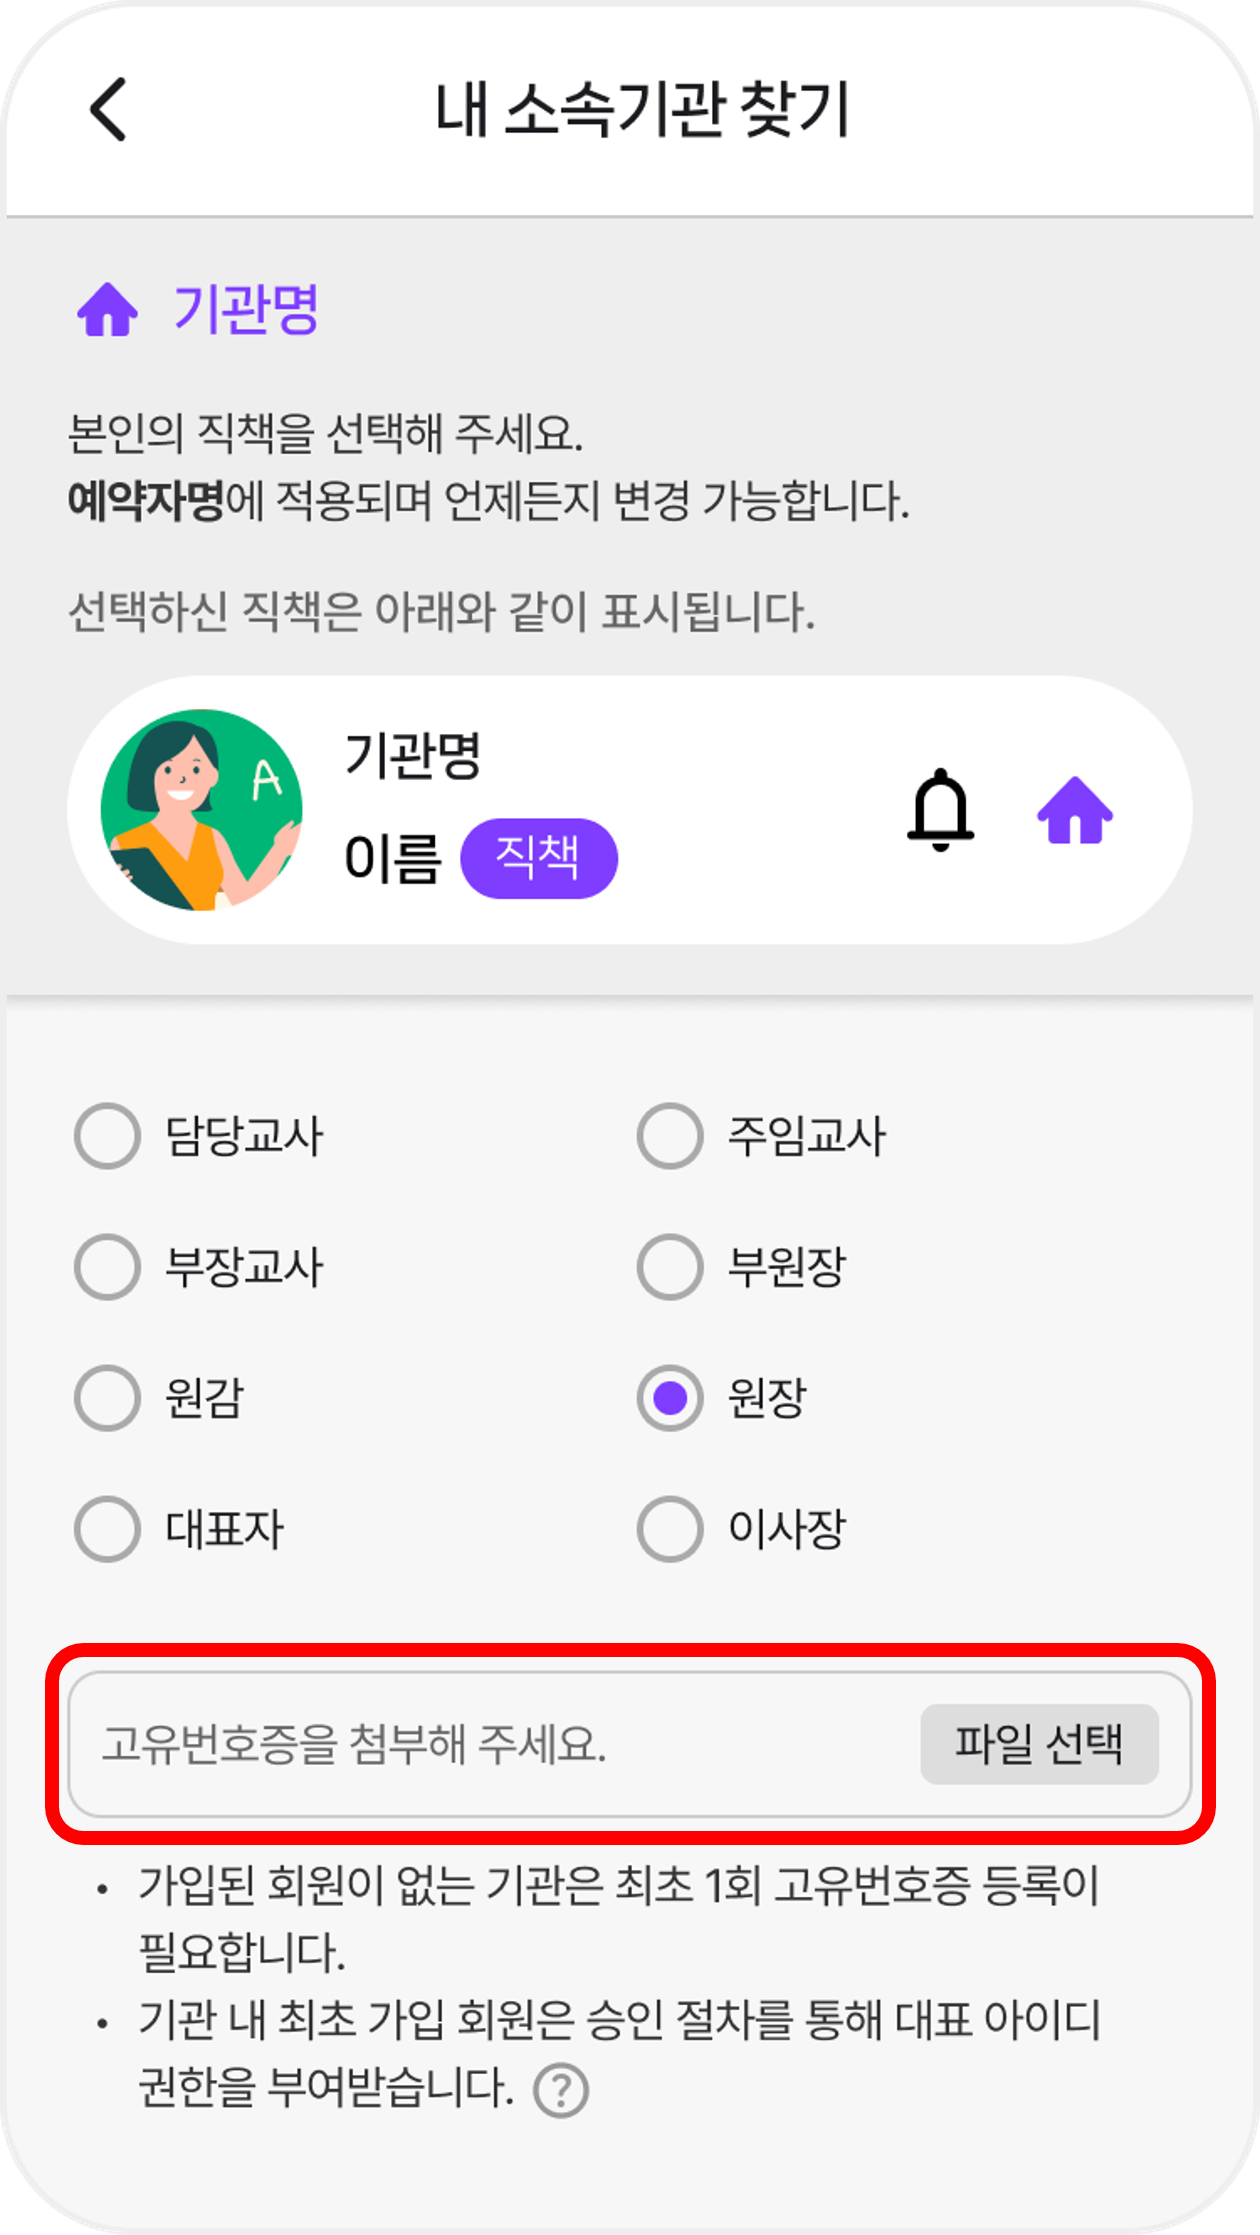Viewport: 1260px width, 2235px height.
Task: Tap the teacher avatar image
Action: pyautogui.click(x=201, y=809)
